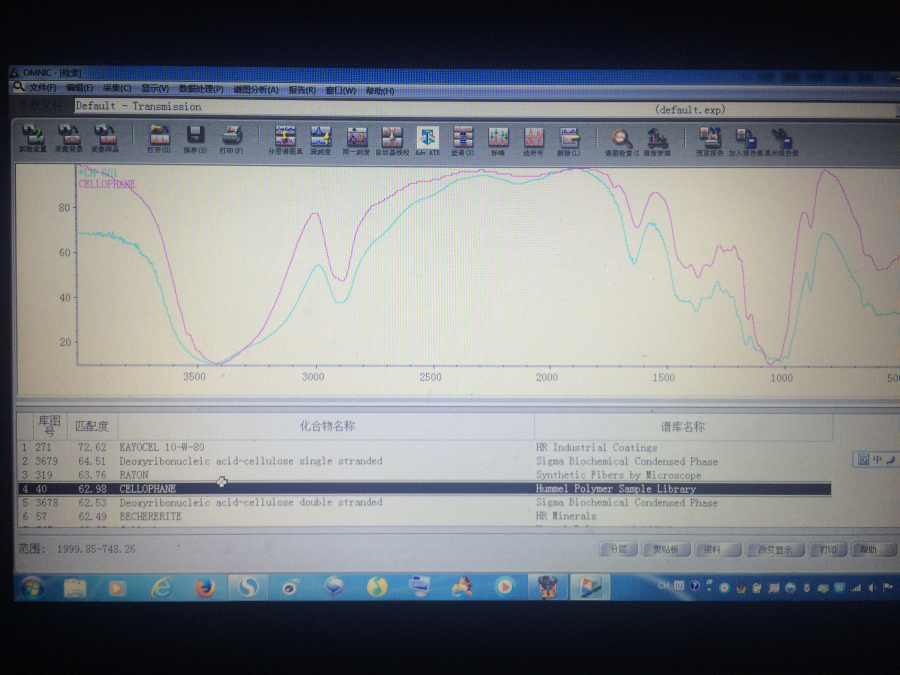Click the 剪贴板 button
Image resolution: width=900 pixels, height=675 pixels.
click(x=666, y=549)
